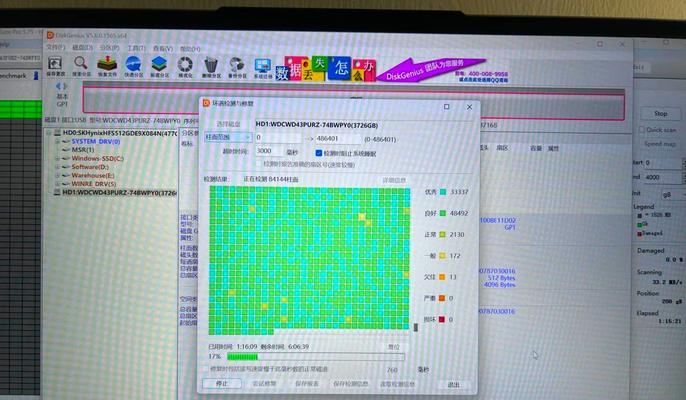Select MSR(1) partition in tree
The height and width of the screenshot is (400, 686).
click(x=83, y=150)
